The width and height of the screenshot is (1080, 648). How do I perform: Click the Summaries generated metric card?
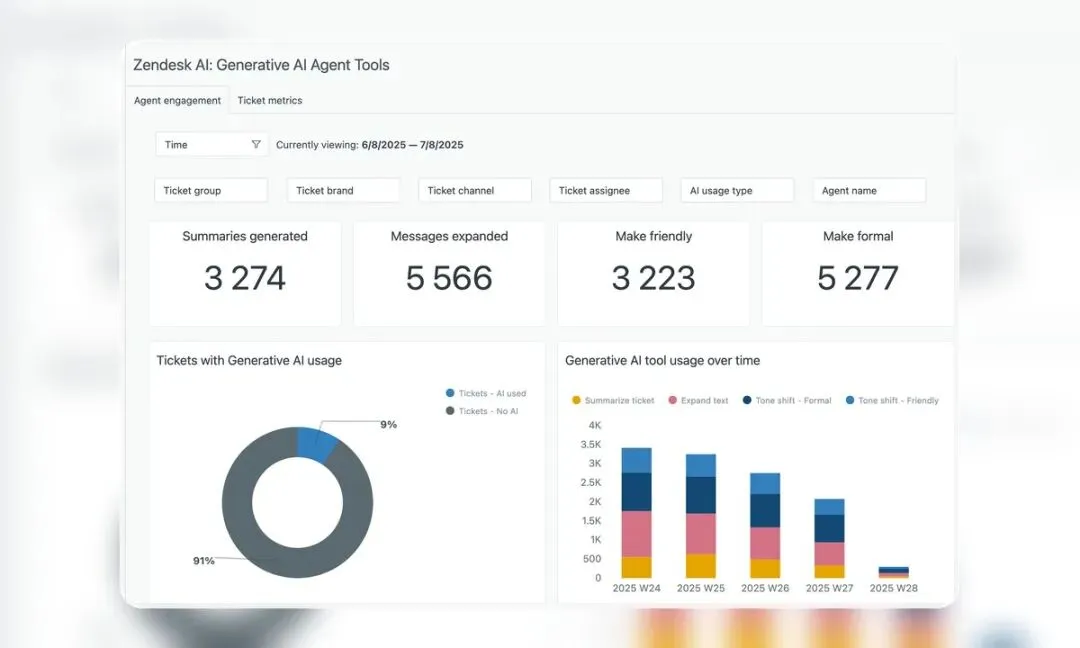coord(245,273)
